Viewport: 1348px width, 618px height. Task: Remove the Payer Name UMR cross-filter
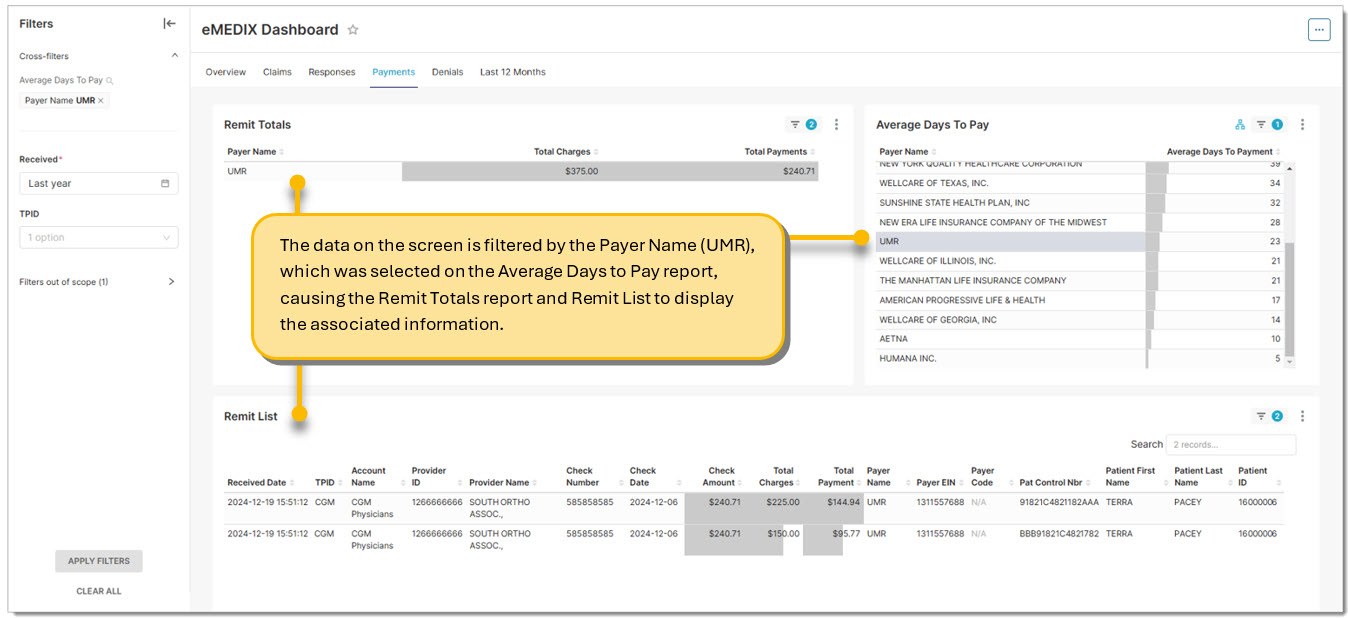tap(101, 101)
